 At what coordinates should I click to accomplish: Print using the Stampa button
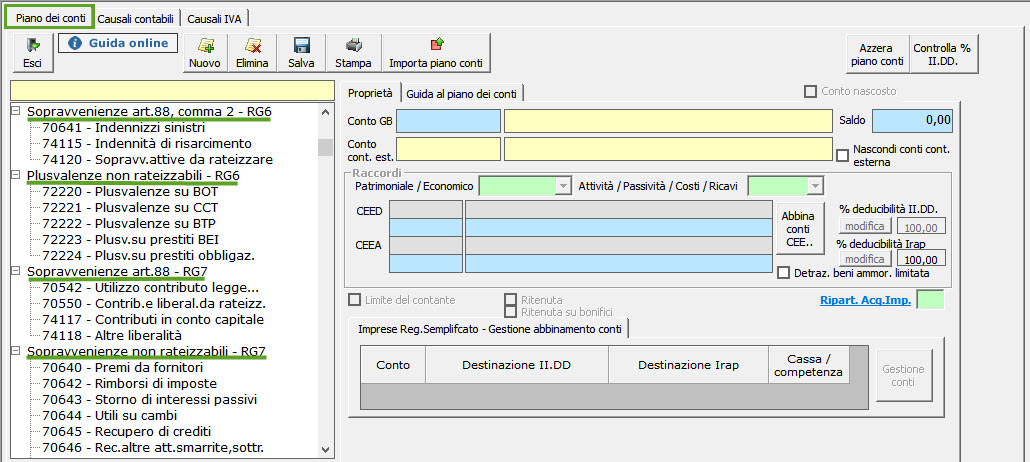click(x=353, y=53)
